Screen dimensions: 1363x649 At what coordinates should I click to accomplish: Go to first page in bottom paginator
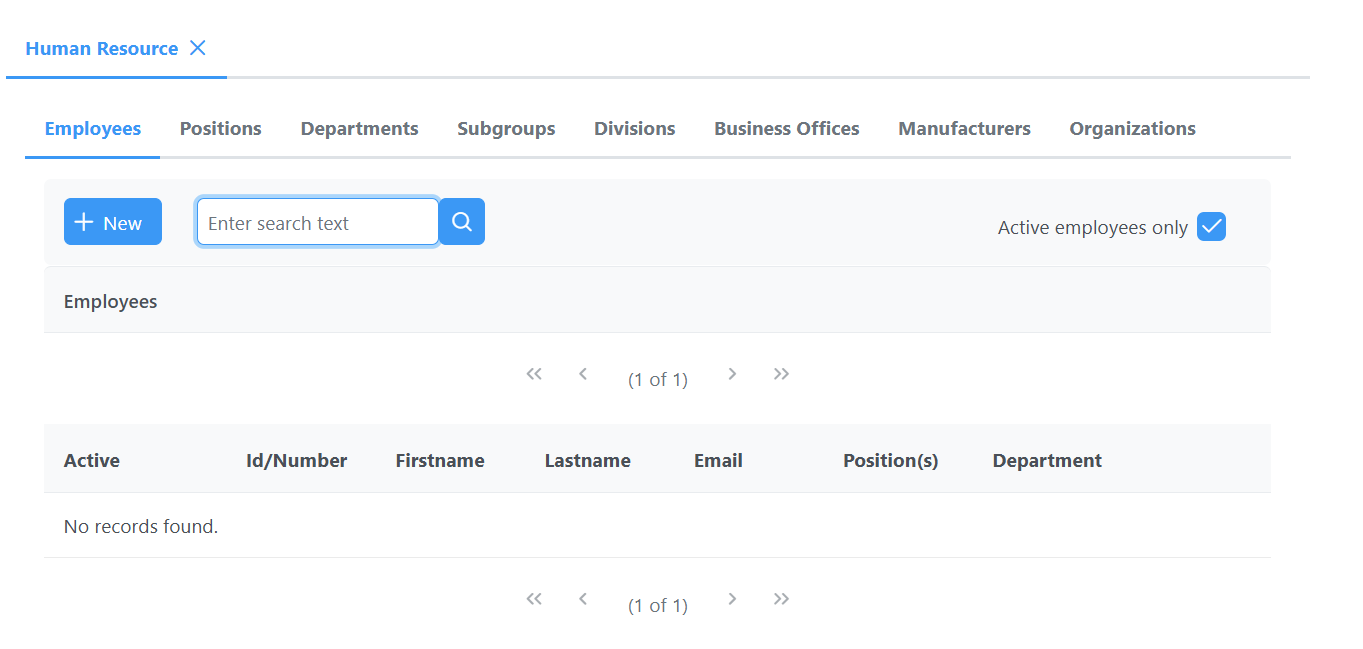tap(534, 599)
